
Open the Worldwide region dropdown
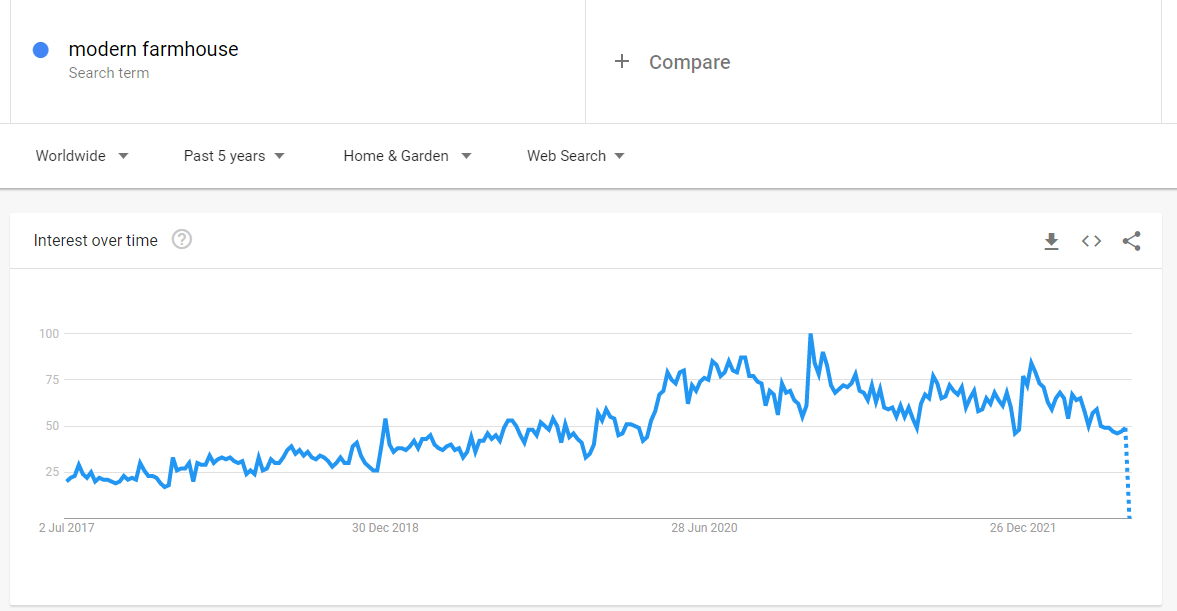coord(82,156)
